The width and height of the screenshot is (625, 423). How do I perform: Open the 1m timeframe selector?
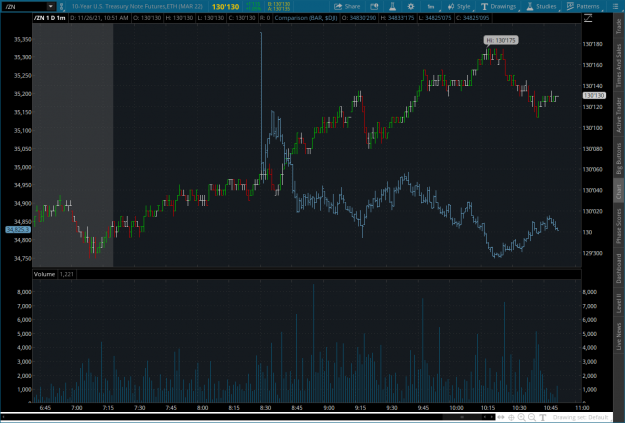click(x=431, y=6)
